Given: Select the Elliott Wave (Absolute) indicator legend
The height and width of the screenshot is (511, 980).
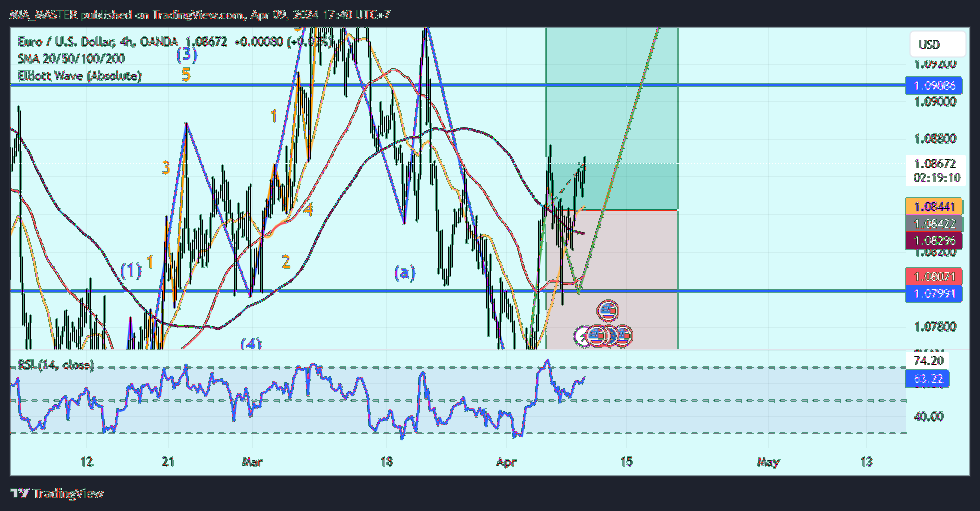Looking at the screenshot, I should [79, 76].
